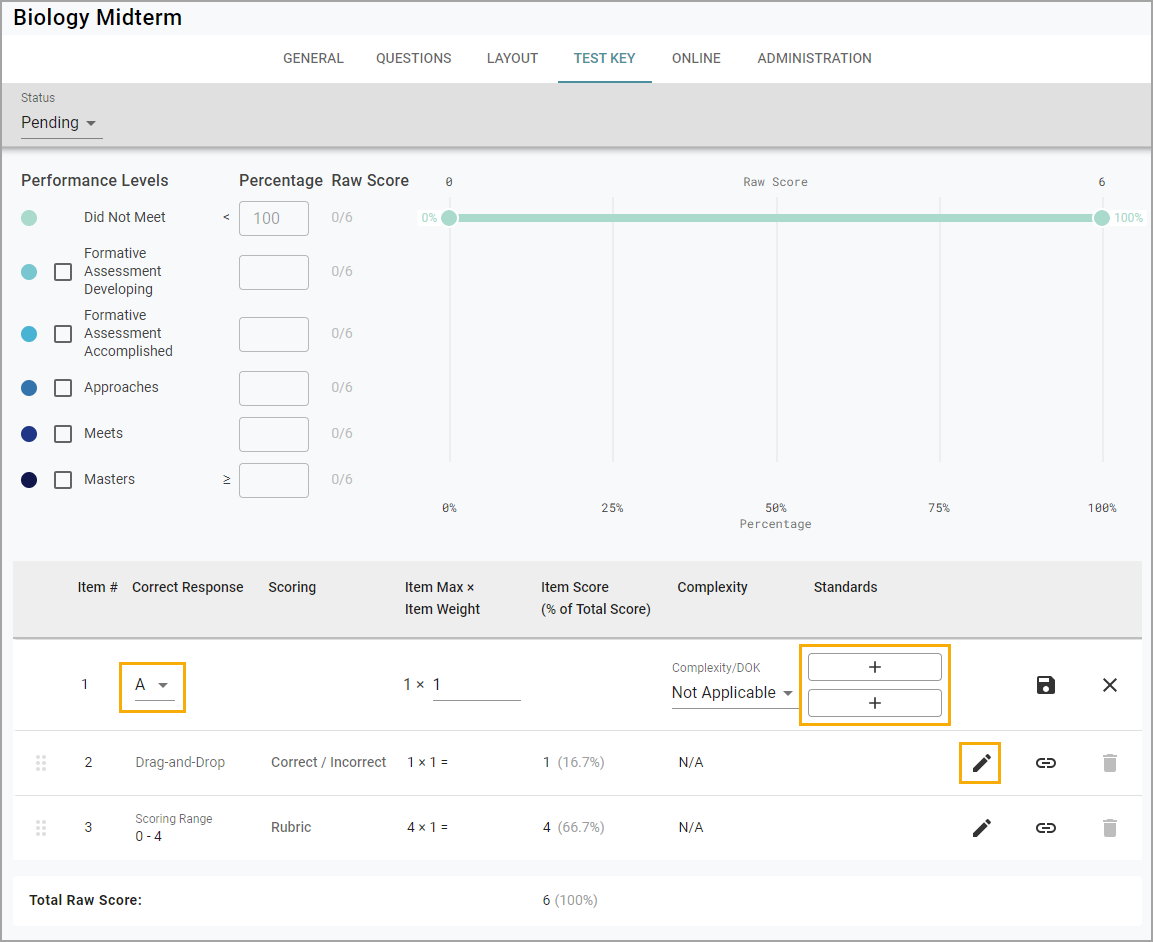The height and width of the screenshot is (942, 1153).
Task: Switch to the Administration tab
Action: click(x=814, y=58)
